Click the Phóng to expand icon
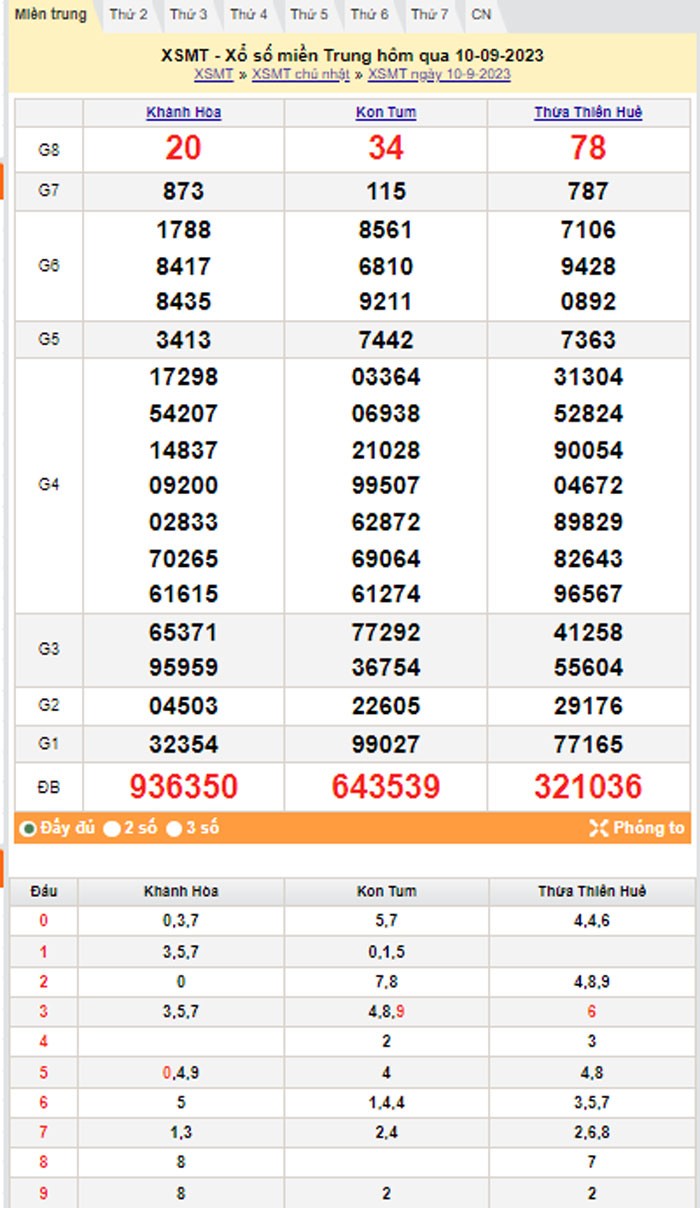The image size is (700, 1208). (x=599, y=827)
